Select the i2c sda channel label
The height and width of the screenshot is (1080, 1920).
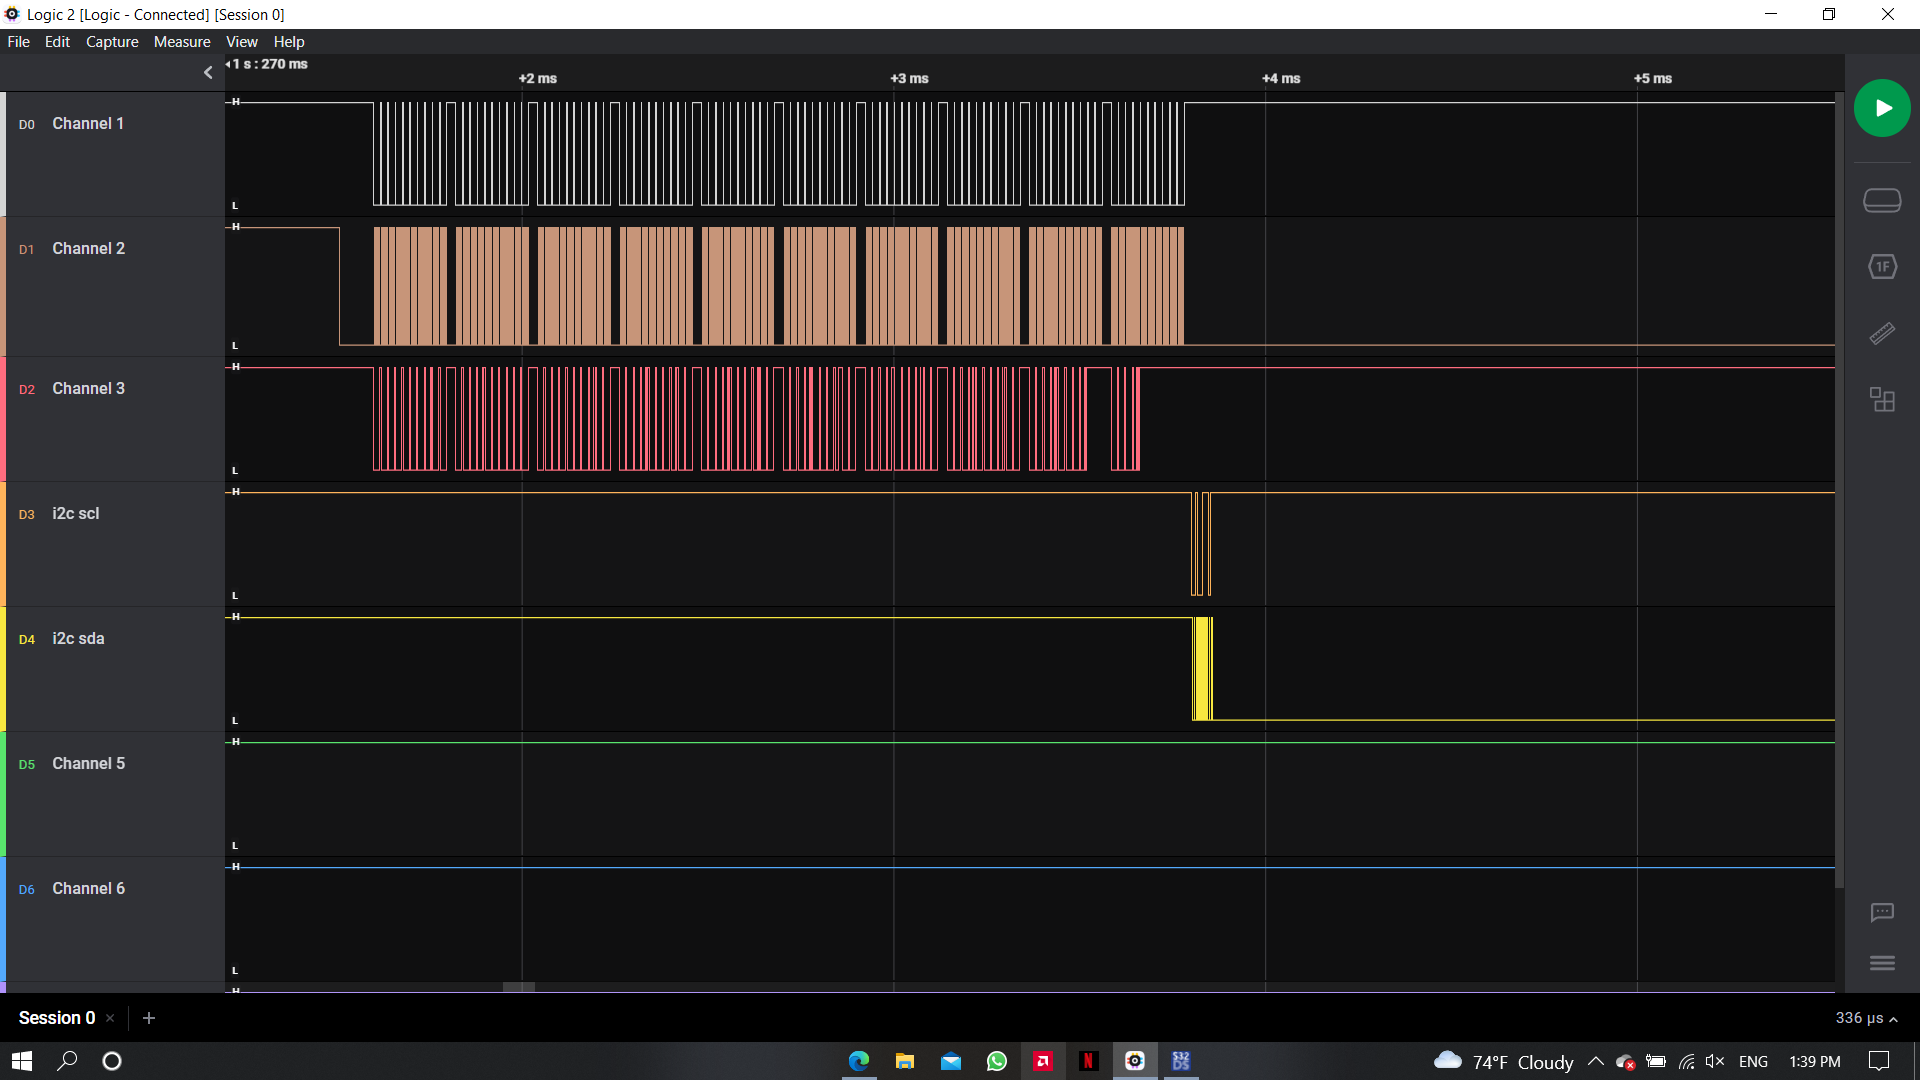coord(78,639)
